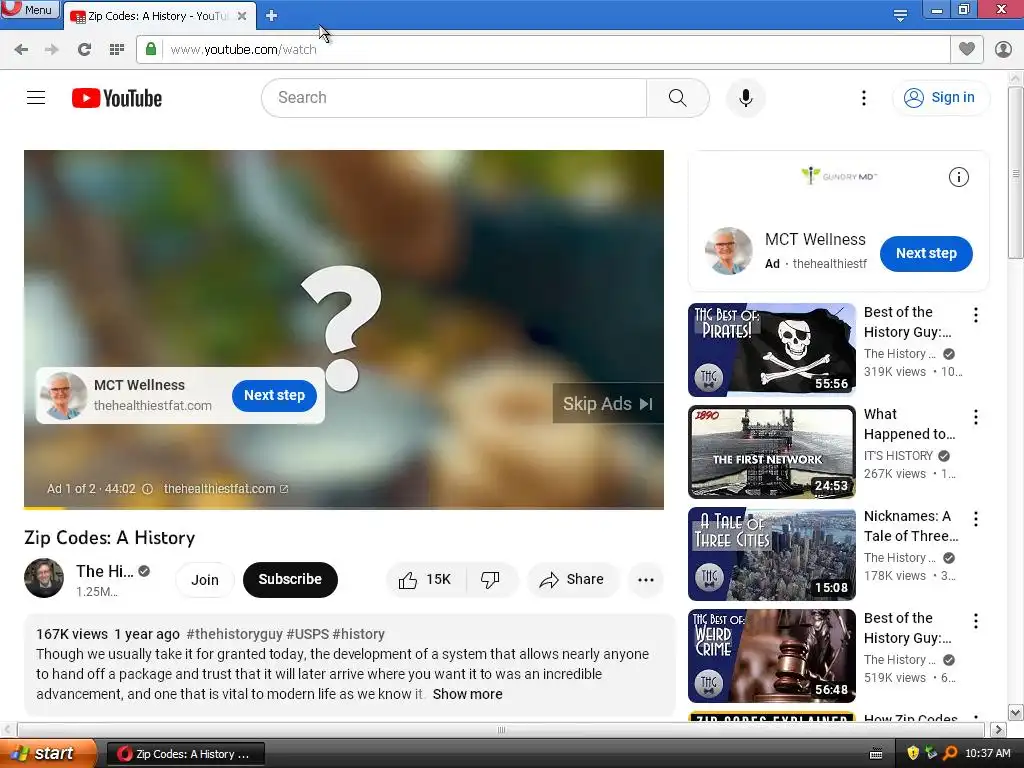Focus the YouTube Search box
The height and width of the screenshot is (768, 1024).
(455, 98)
